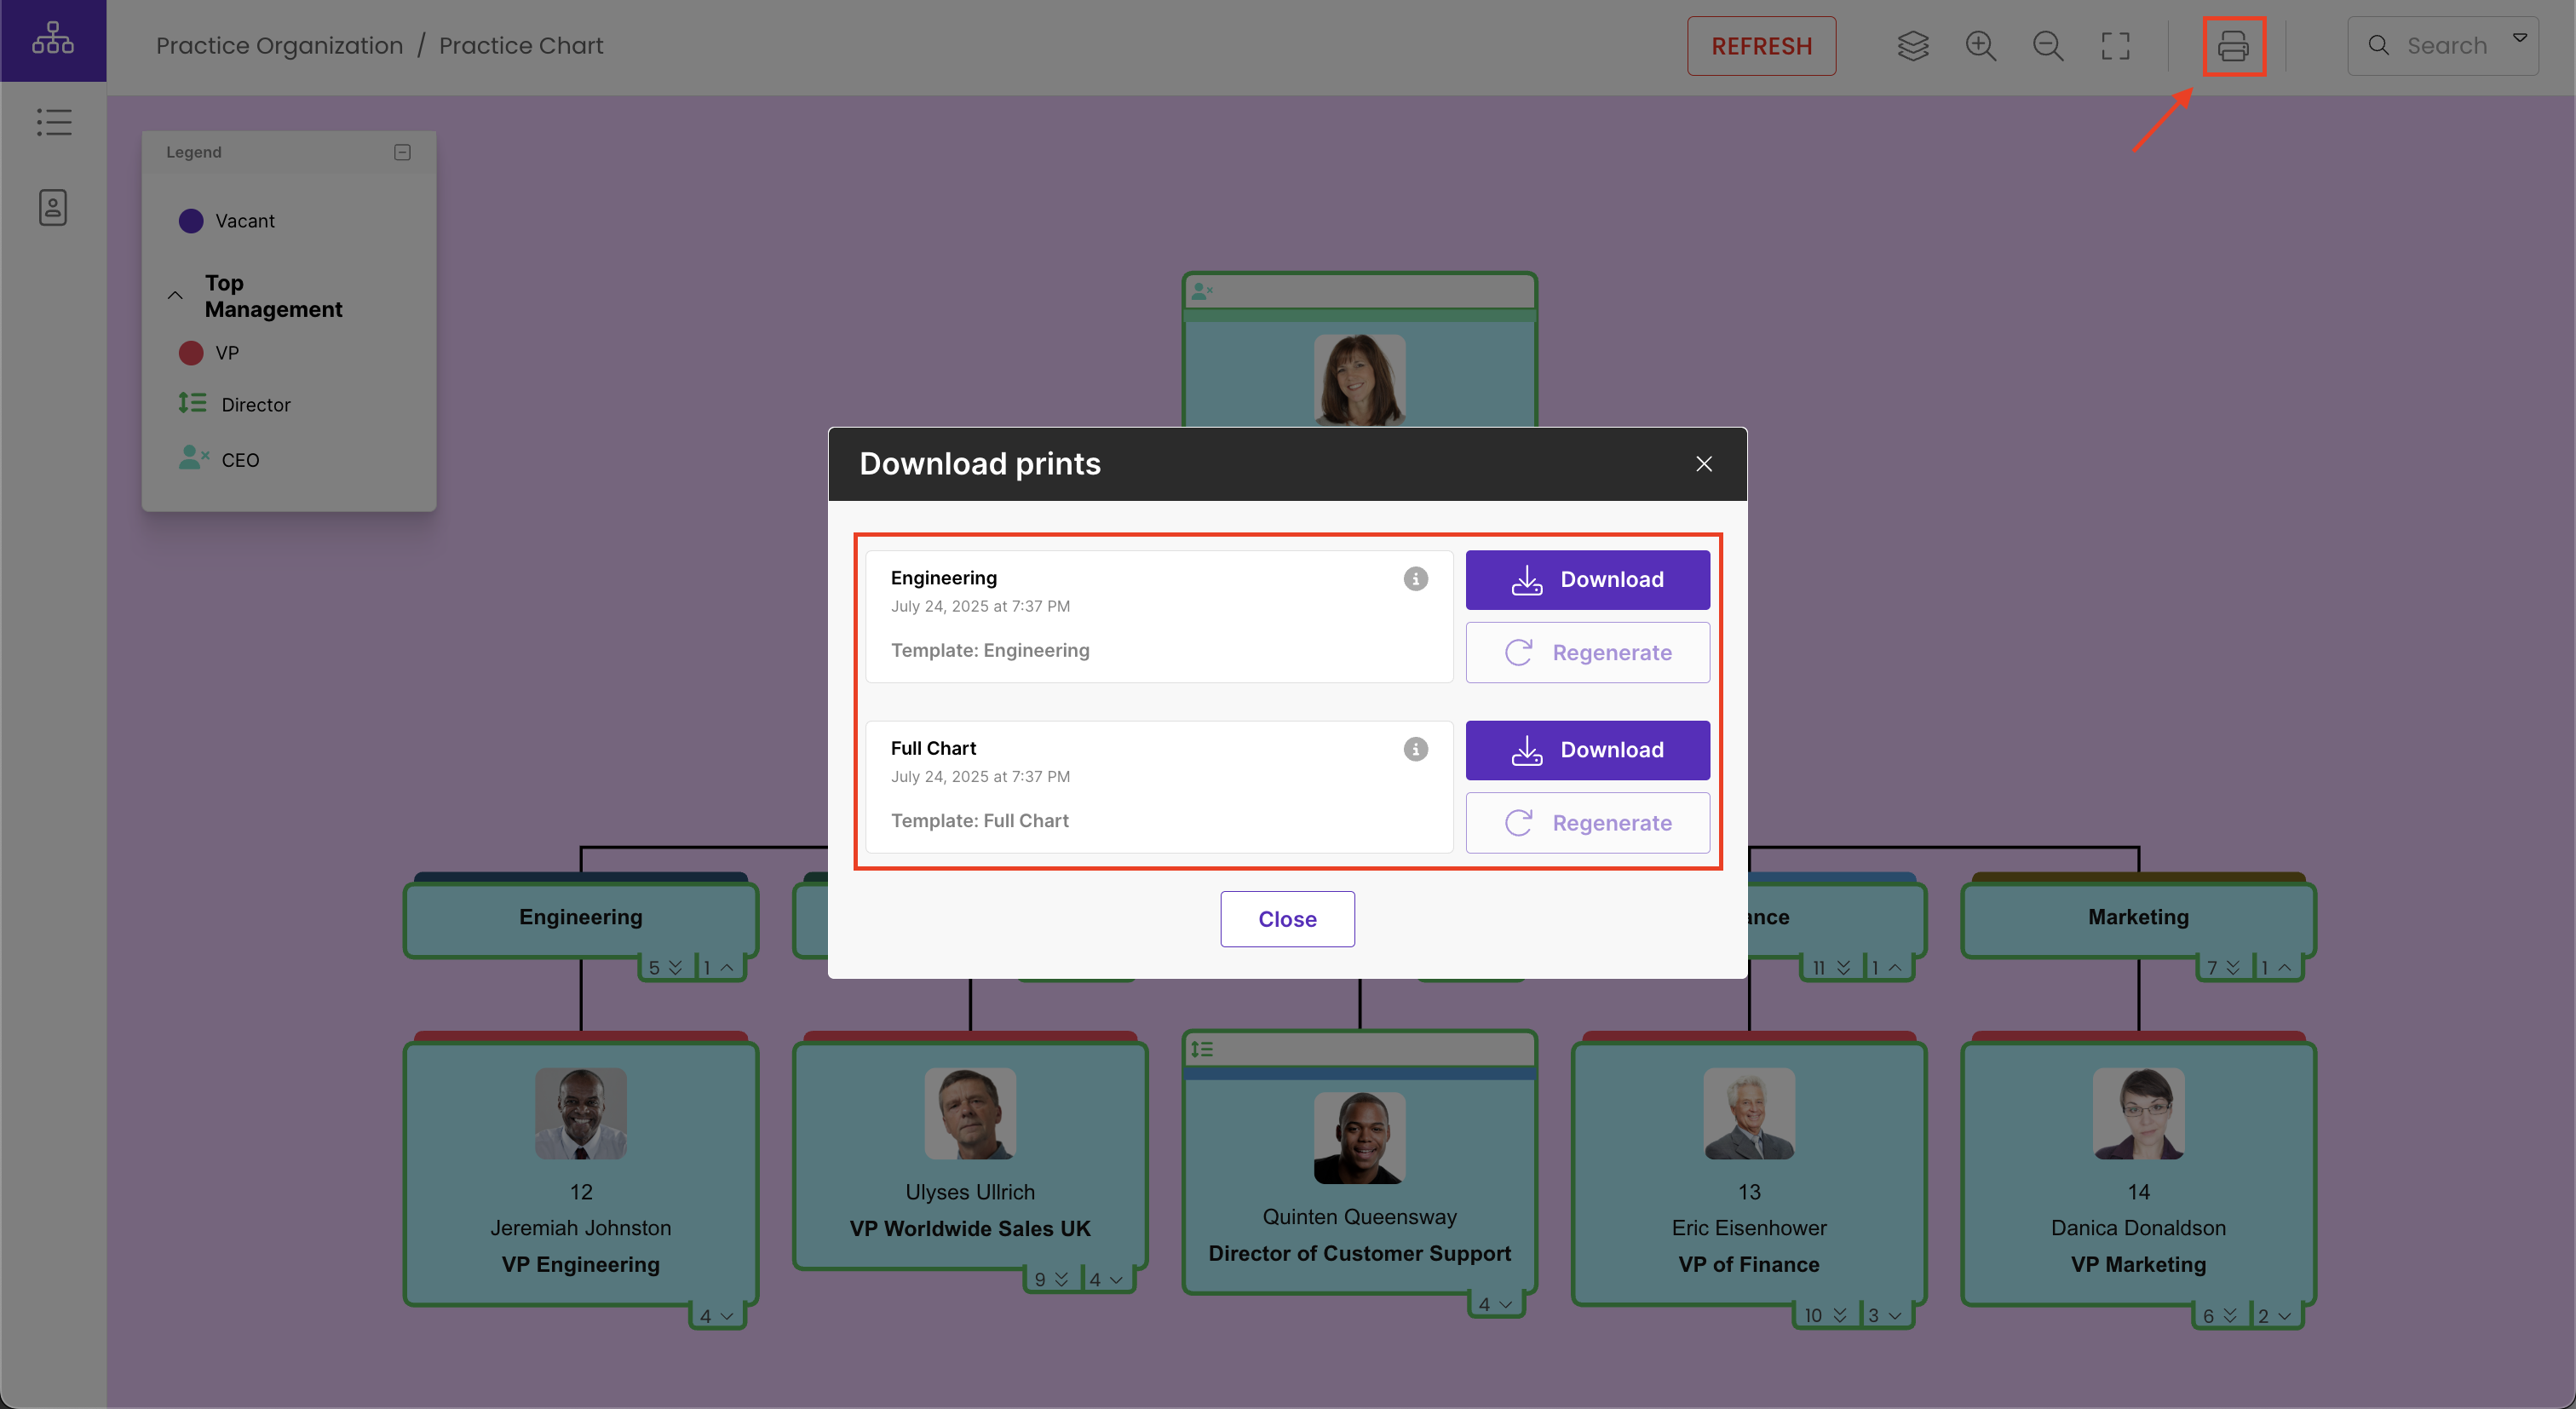
Task: Click 'VP Worldwide Sales UK' title
Action: click(x=970, y=1228)
